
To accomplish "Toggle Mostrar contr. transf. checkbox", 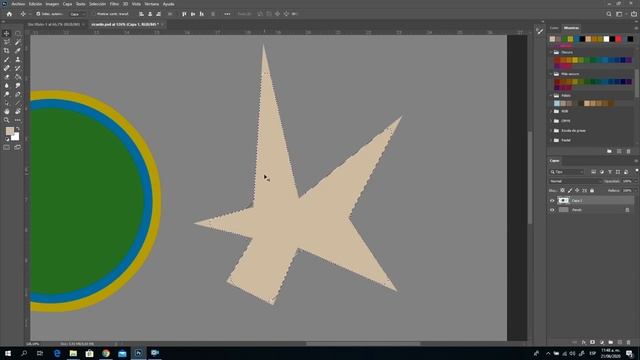I will [93, 14].
